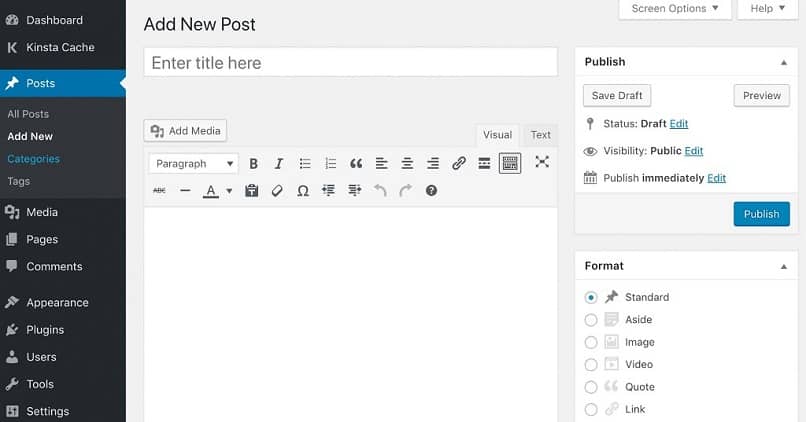Insert a numbered list
Viewport: 806px width, 422px height.
click(330, 163)
